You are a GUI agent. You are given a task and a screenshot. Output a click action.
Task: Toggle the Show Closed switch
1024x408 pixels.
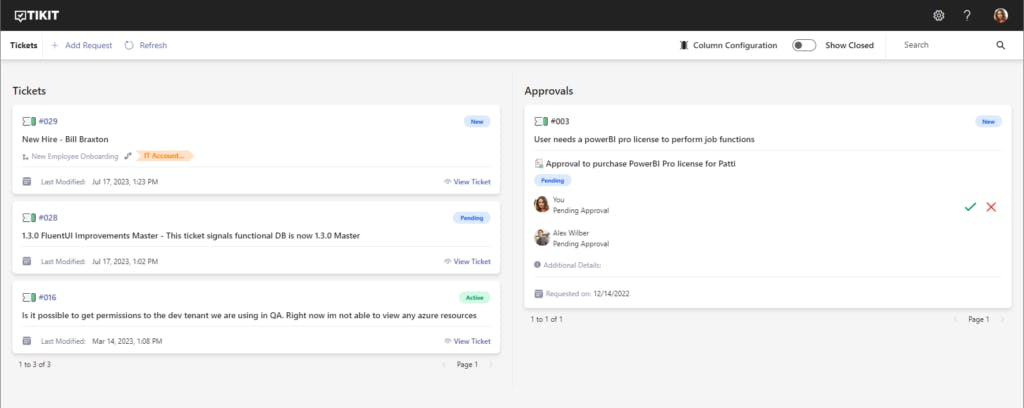[804, 45]
